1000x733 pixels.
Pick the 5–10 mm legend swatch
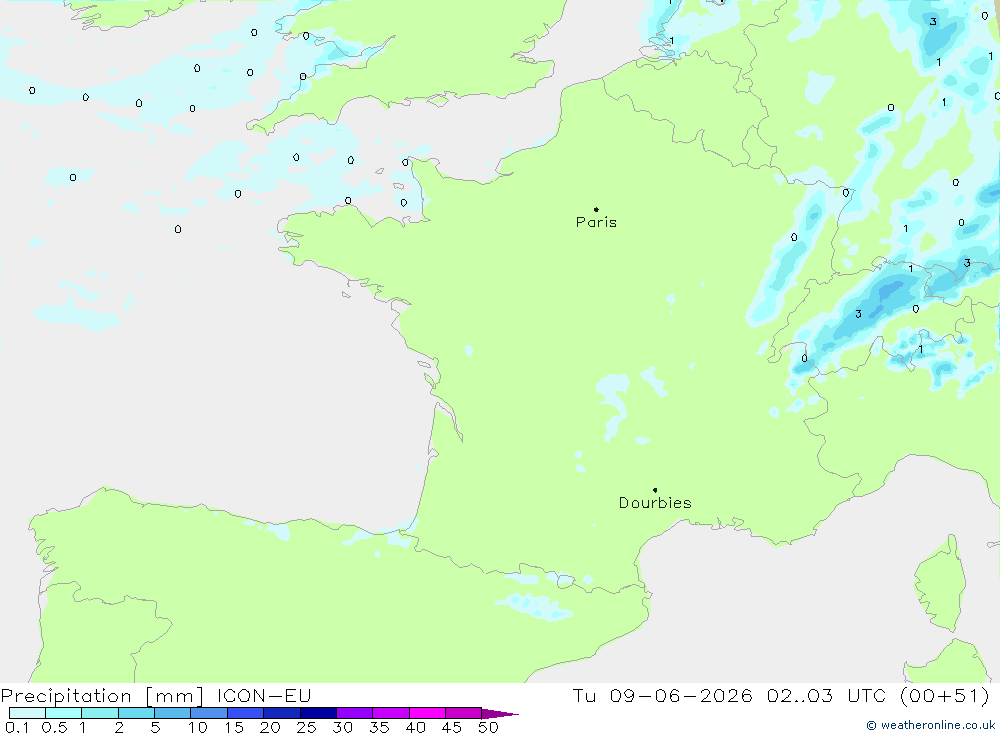[173, 713]
